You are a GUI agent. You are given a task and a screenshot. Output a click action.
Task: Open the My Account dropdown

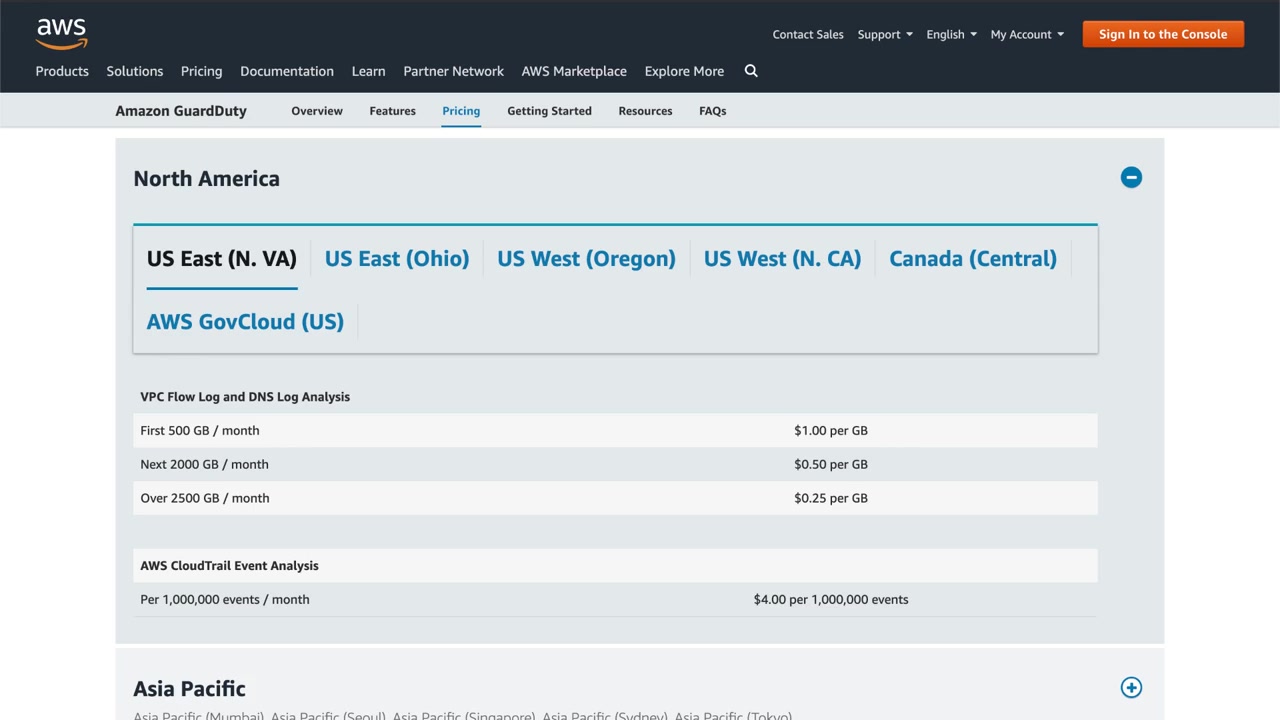[x=1027, y=34]
